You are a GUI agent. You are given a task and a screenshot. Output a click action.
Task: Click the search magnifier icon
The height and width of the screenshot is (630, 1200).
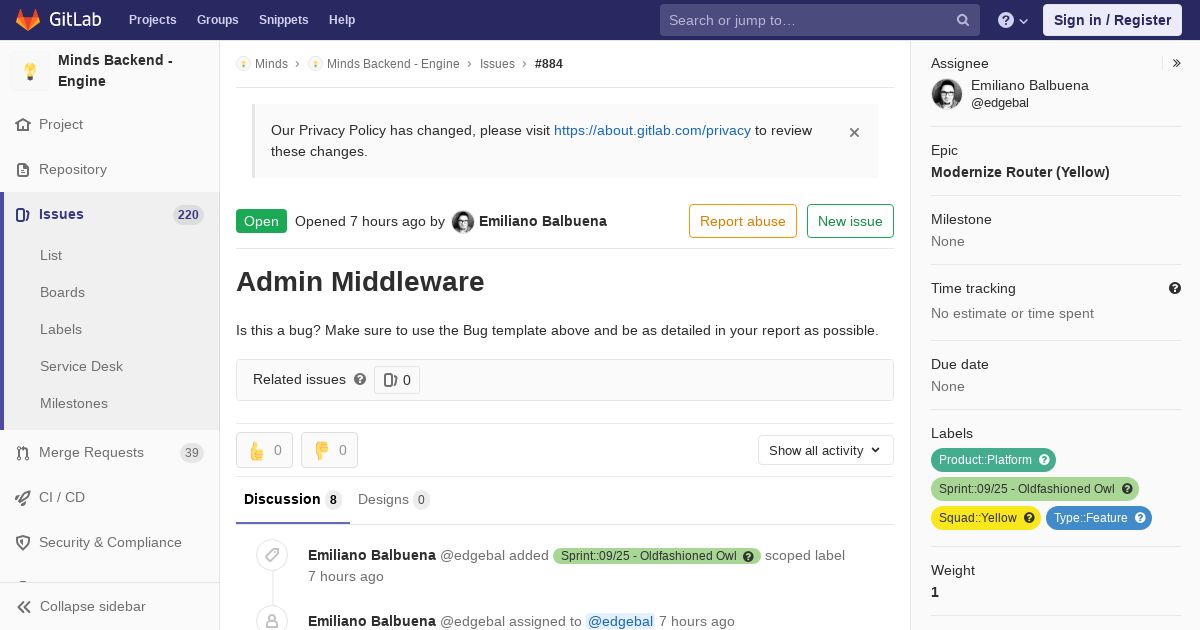[963, 20]
